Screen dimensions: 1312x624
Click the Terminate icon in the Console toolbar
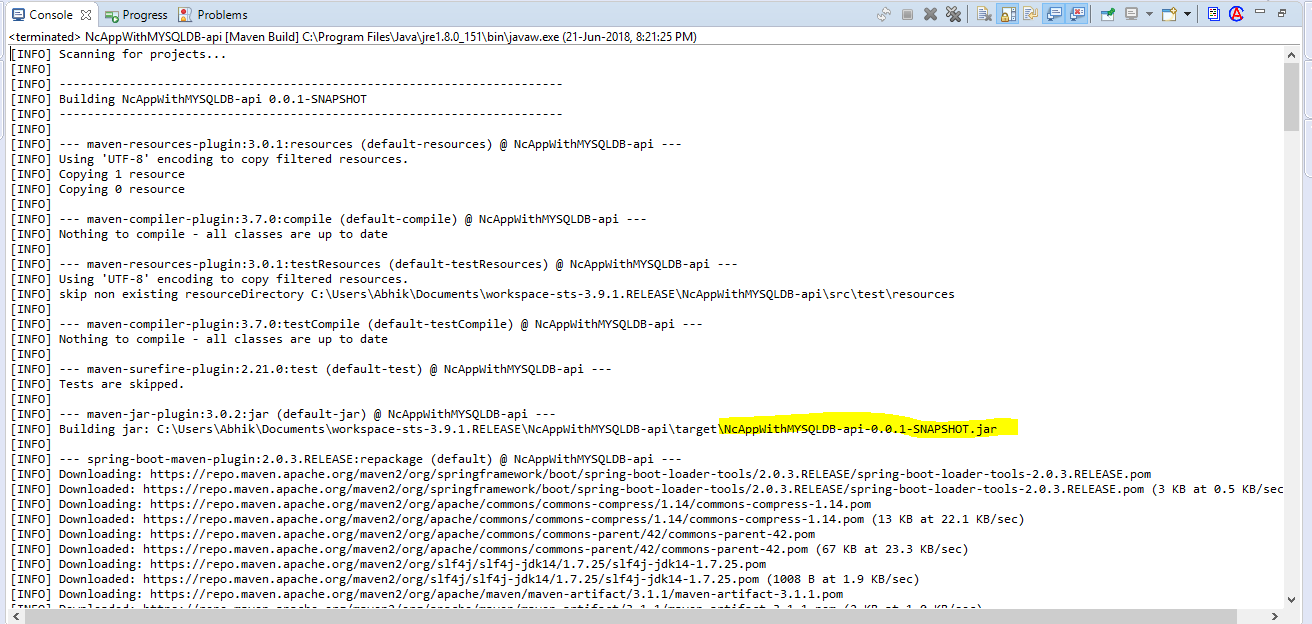pos(908,13)
